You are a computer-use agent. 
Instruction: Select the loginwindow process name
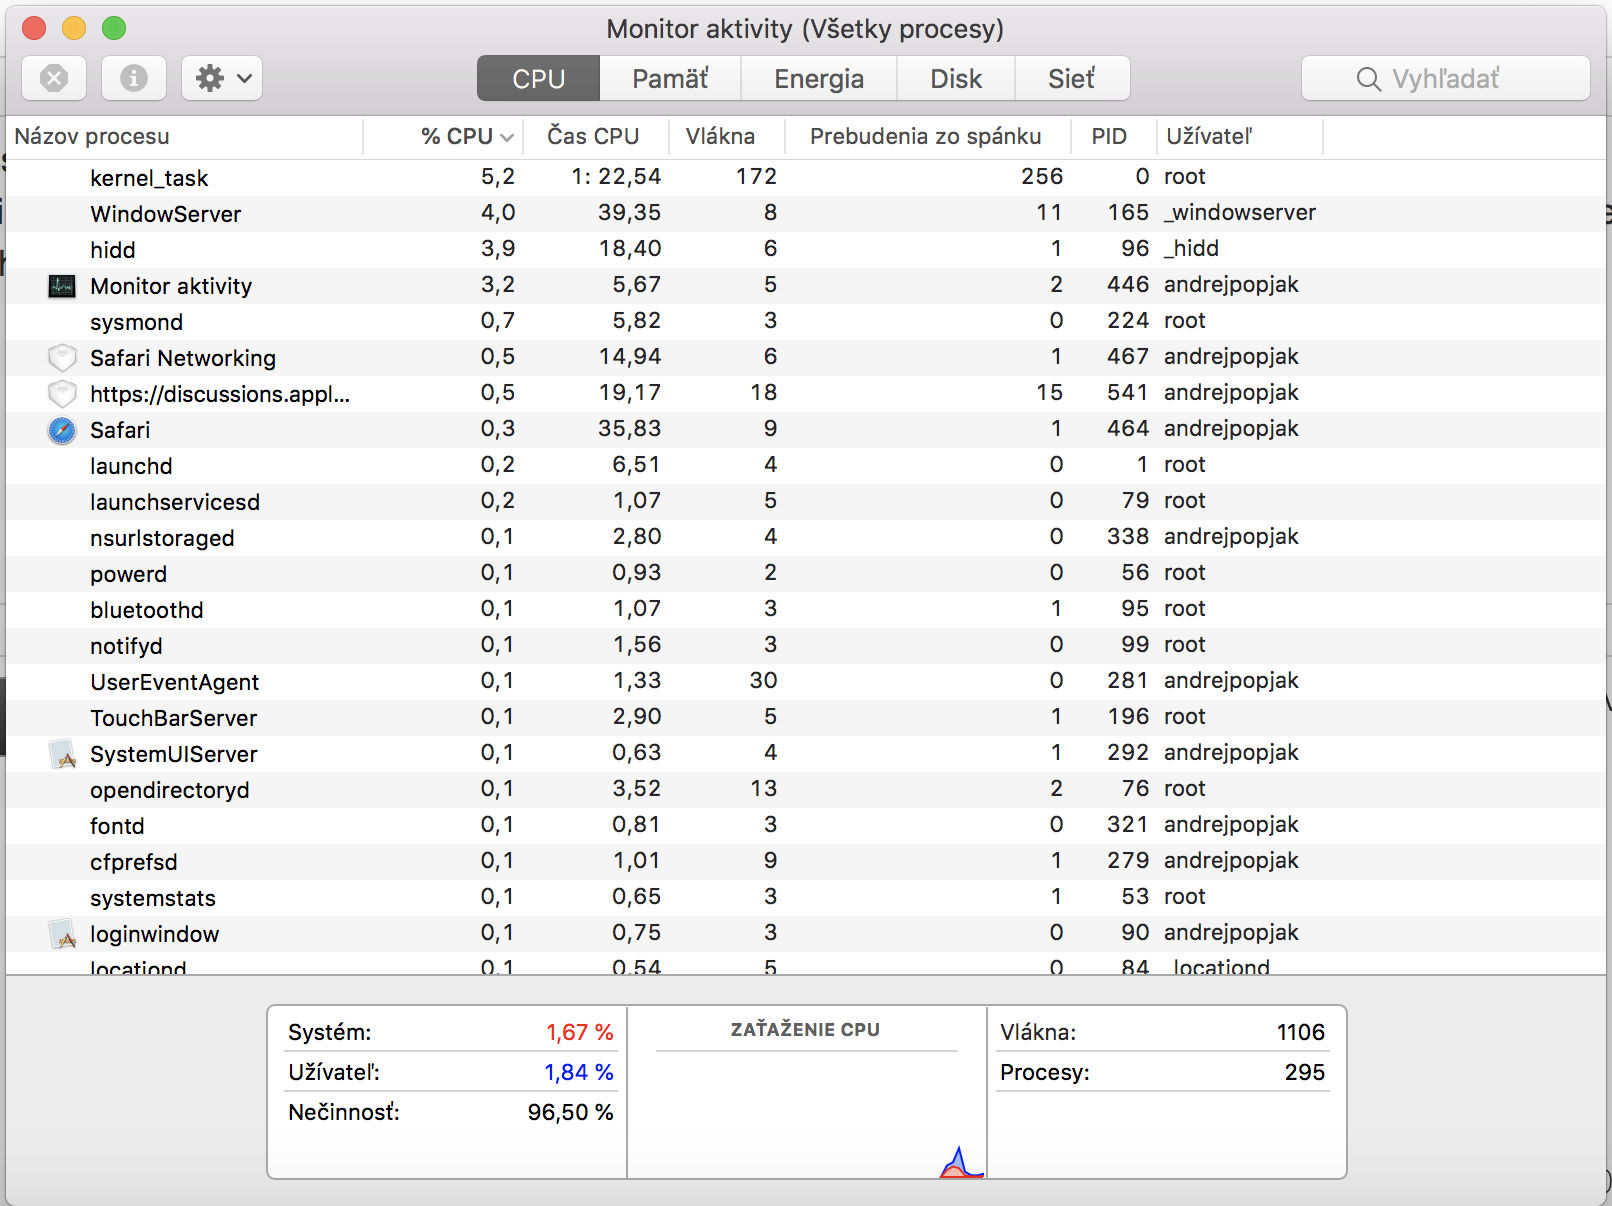[x=154, y=934]
